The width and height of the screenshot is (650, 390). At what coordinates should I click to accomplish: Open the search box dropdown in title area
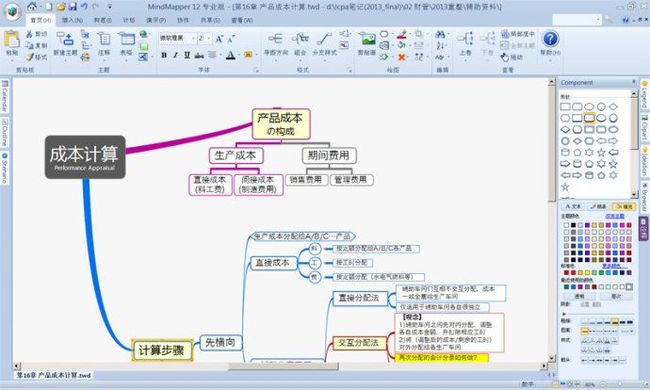(598, 19)
